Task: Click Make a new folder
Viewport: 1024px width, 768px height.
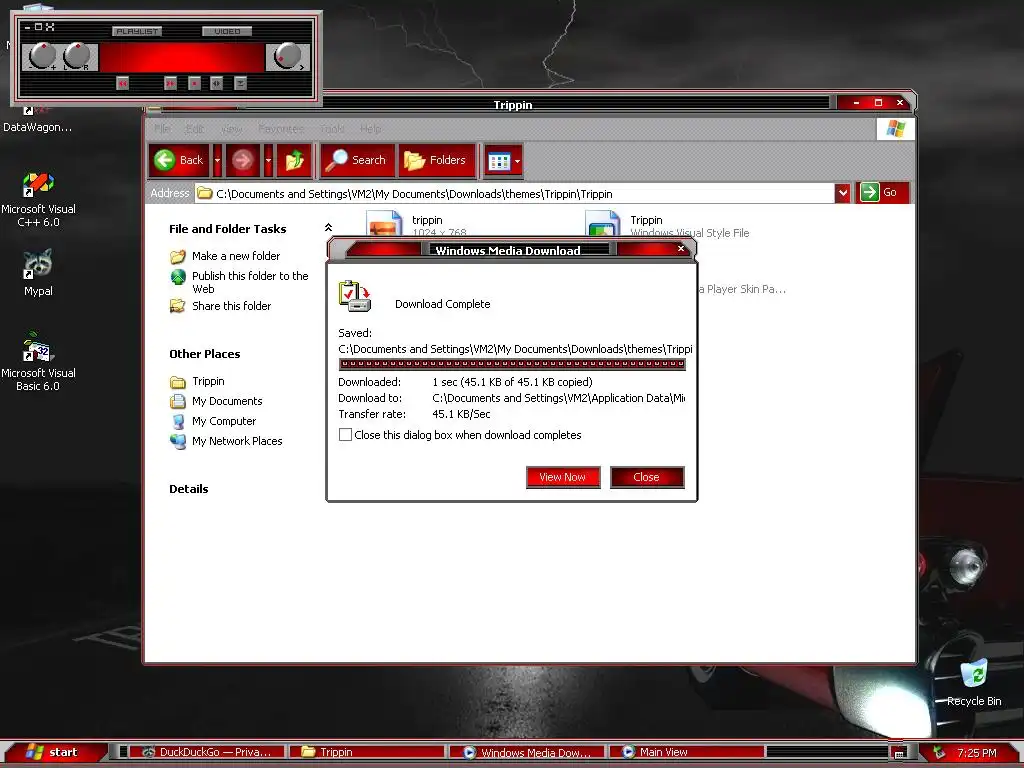Action: [x=236, y=256]
